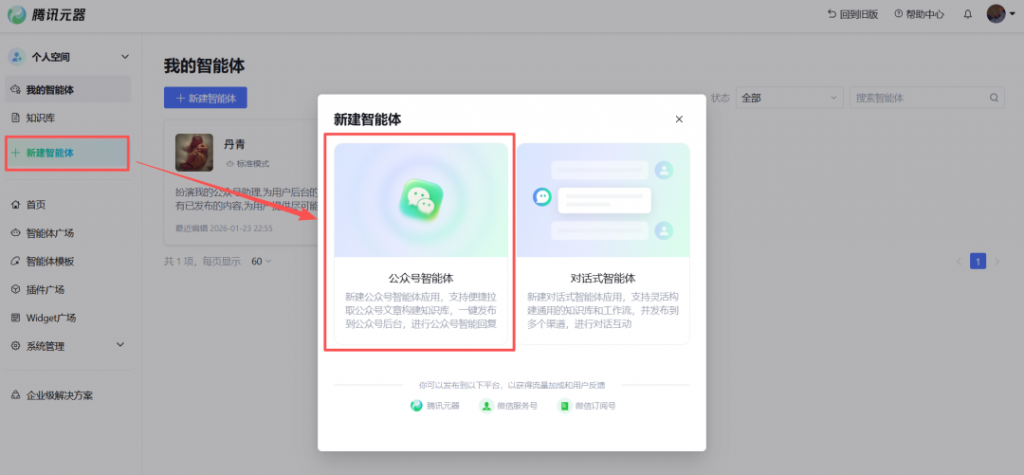This screenshot has height=475, width=1024.
Task: Expand the 个人空间 workspace dropdown
Action: [125, 57]
